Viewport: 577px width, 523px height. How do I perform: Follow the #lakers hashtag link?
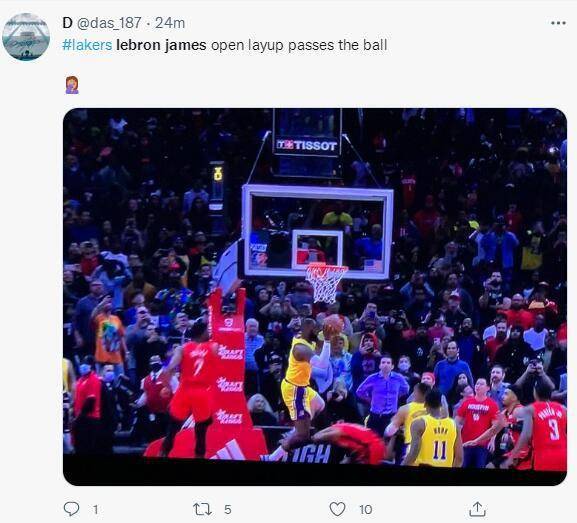[x=87, y=45]
